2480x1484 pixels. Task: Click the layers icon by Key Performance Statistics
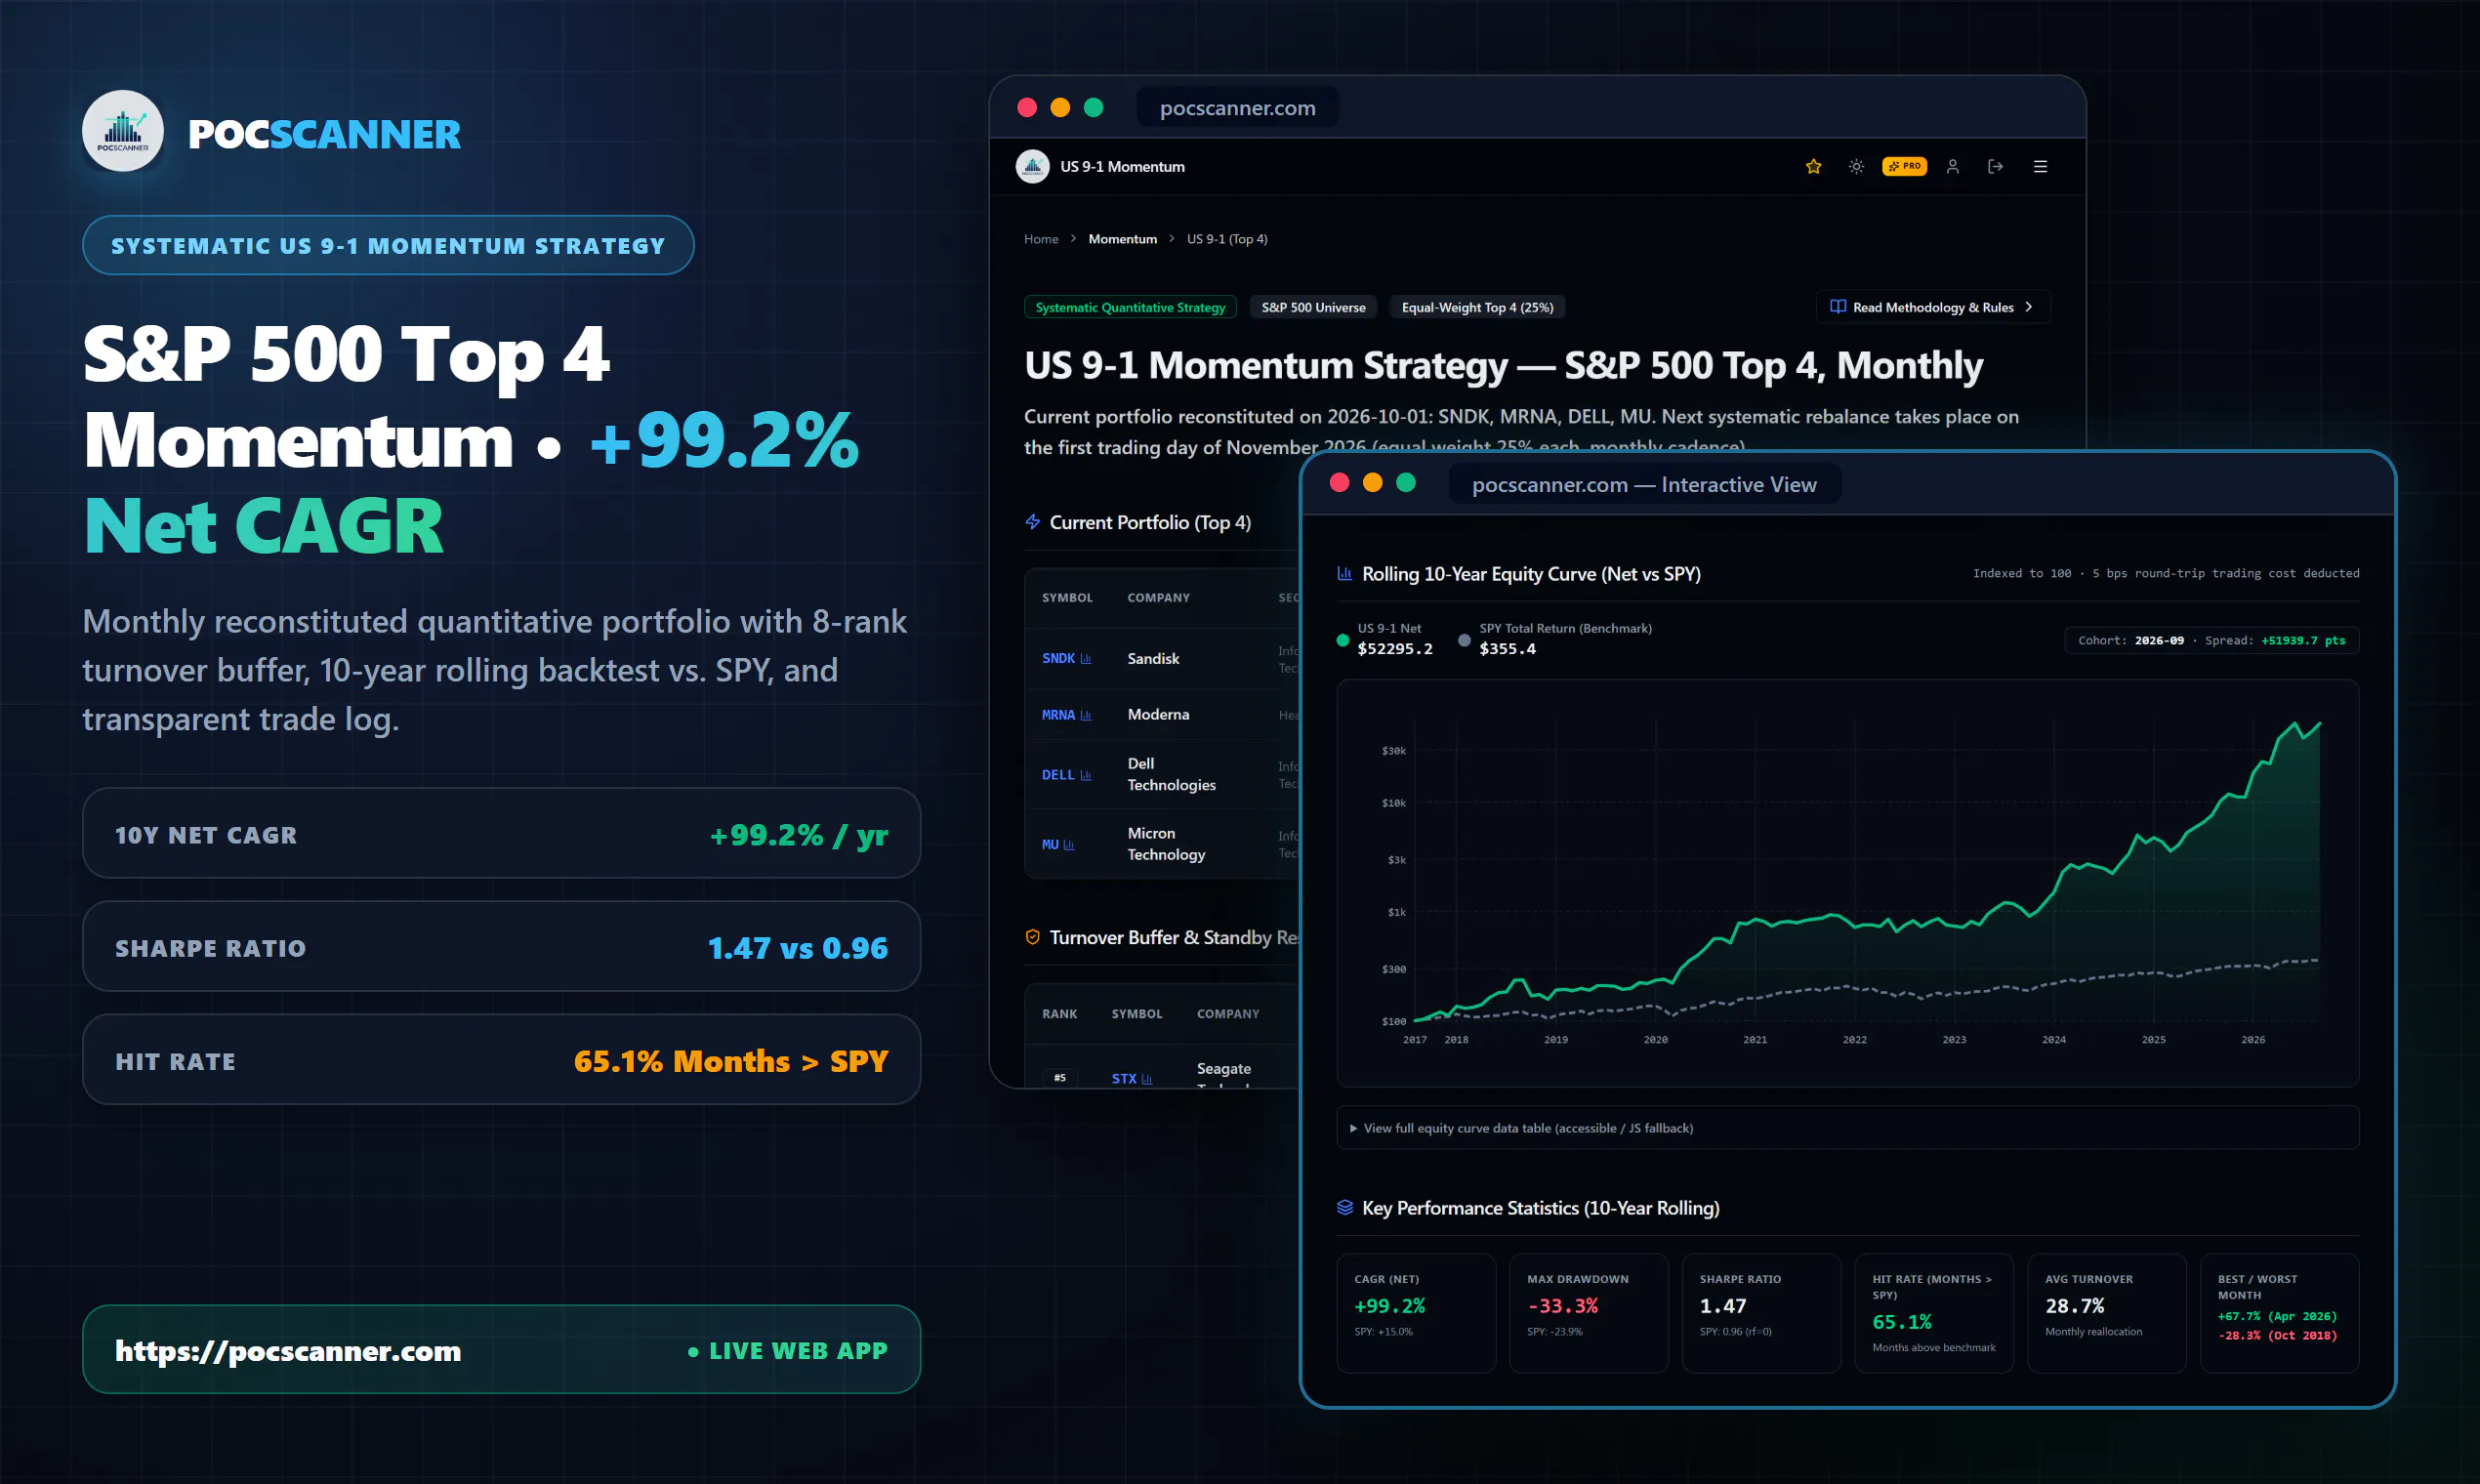(x=1345, y=1208)
